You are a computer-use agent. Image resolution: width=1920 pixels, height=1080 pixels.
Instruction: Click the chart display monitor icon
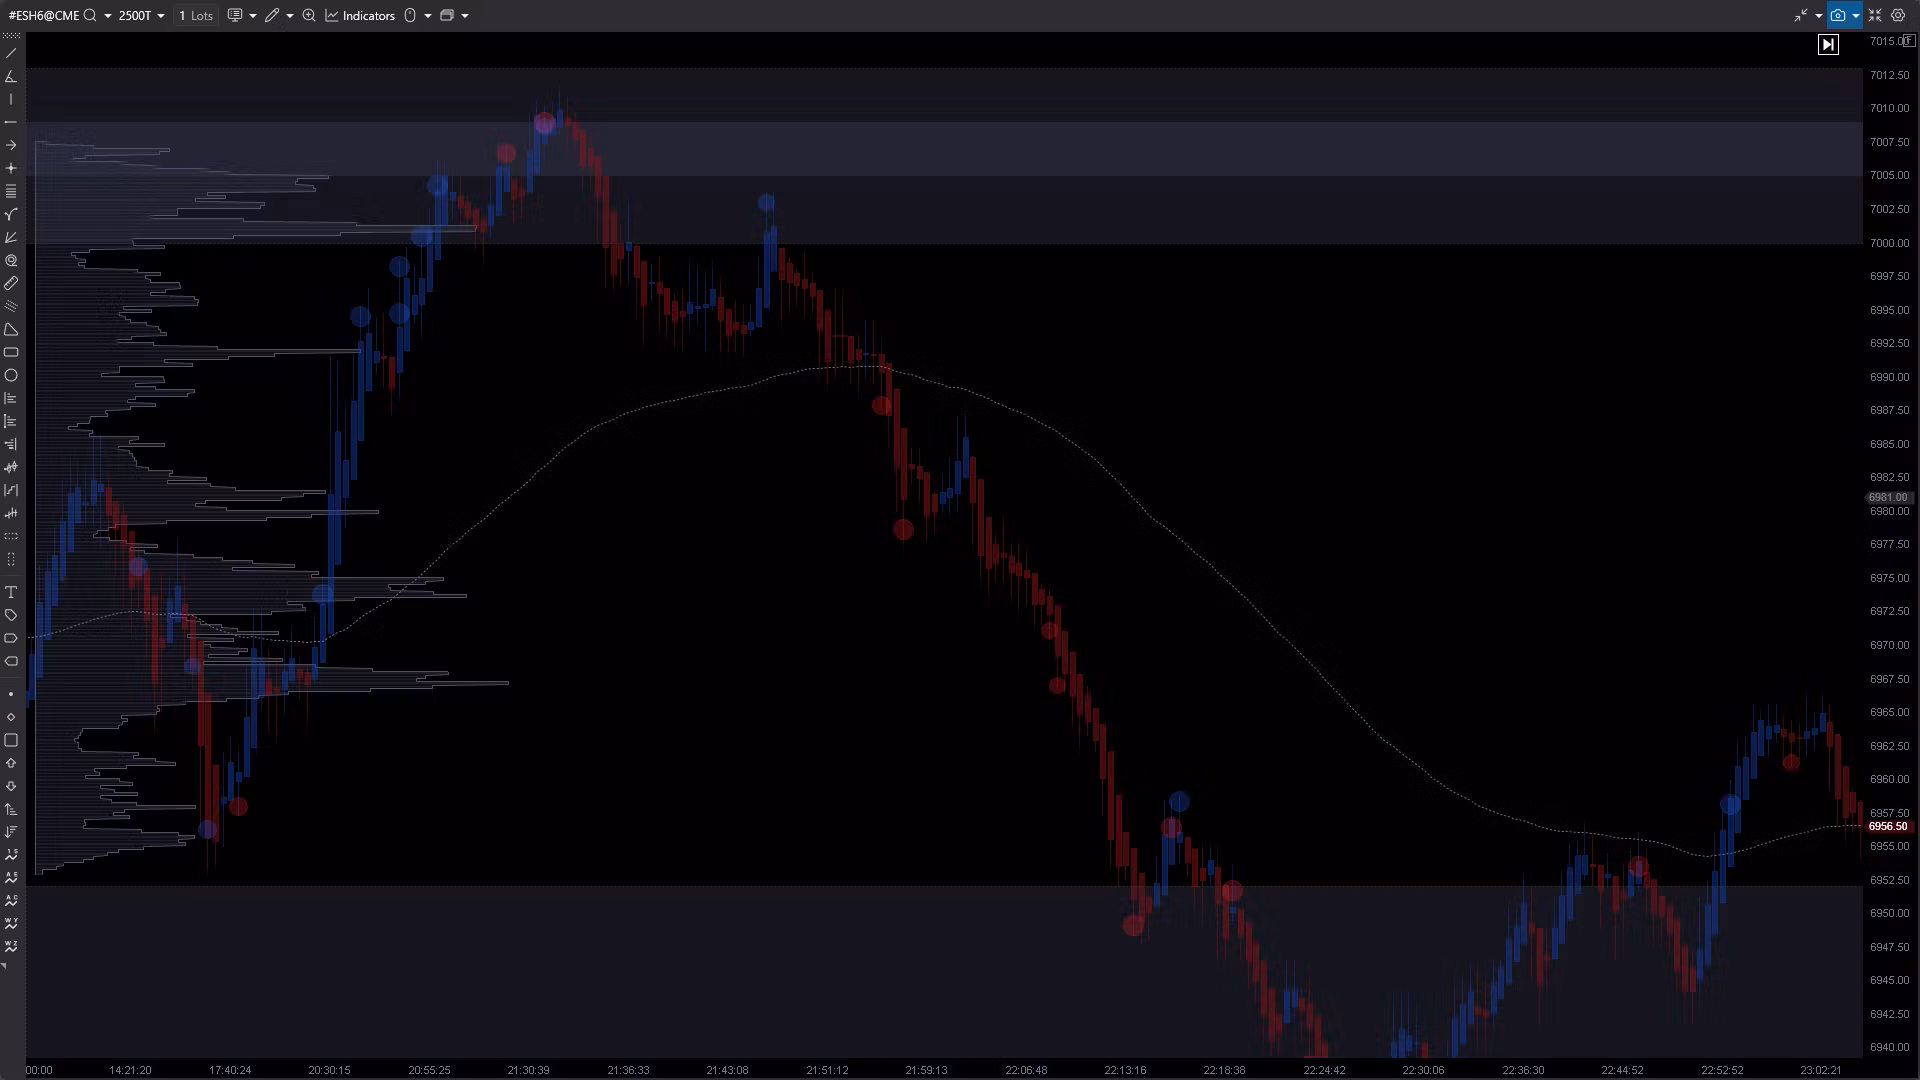[x=235, y=15]
